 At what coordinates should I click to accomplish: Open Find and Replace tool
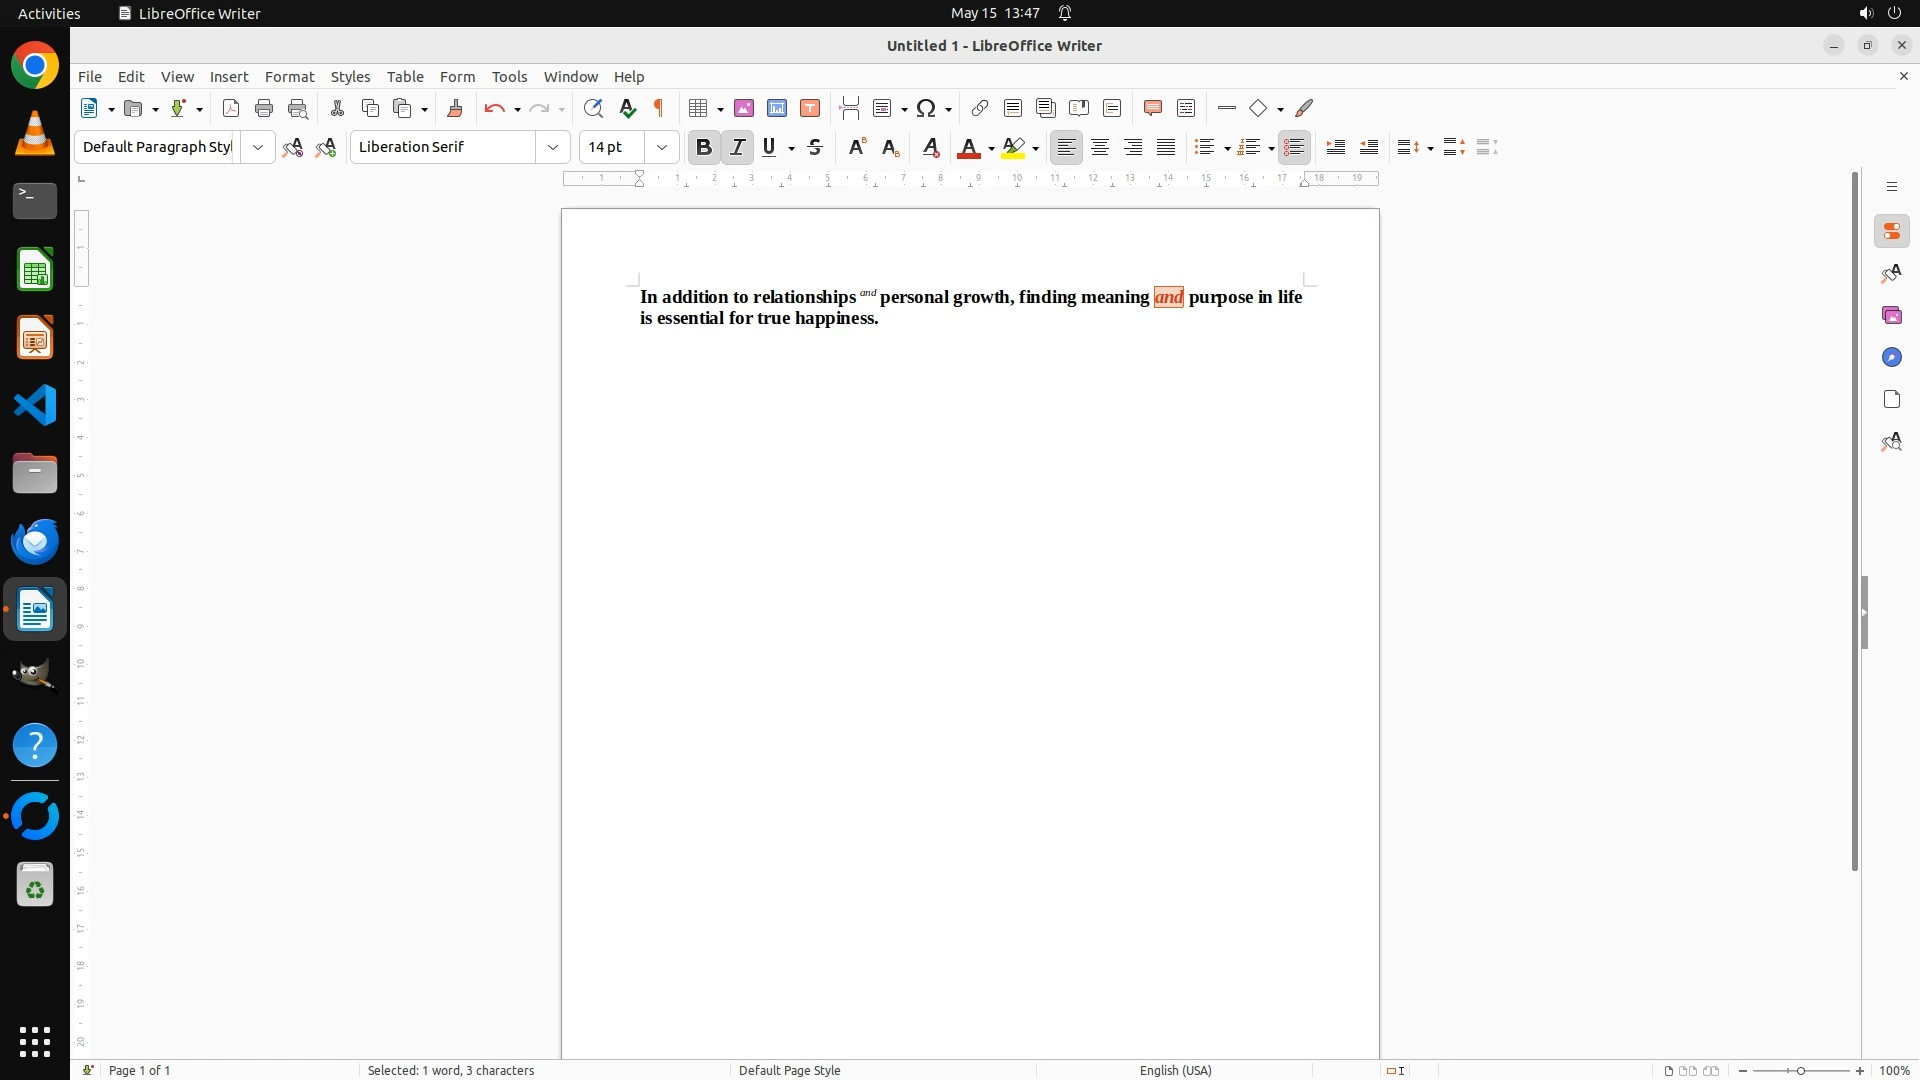pos(593,108)
